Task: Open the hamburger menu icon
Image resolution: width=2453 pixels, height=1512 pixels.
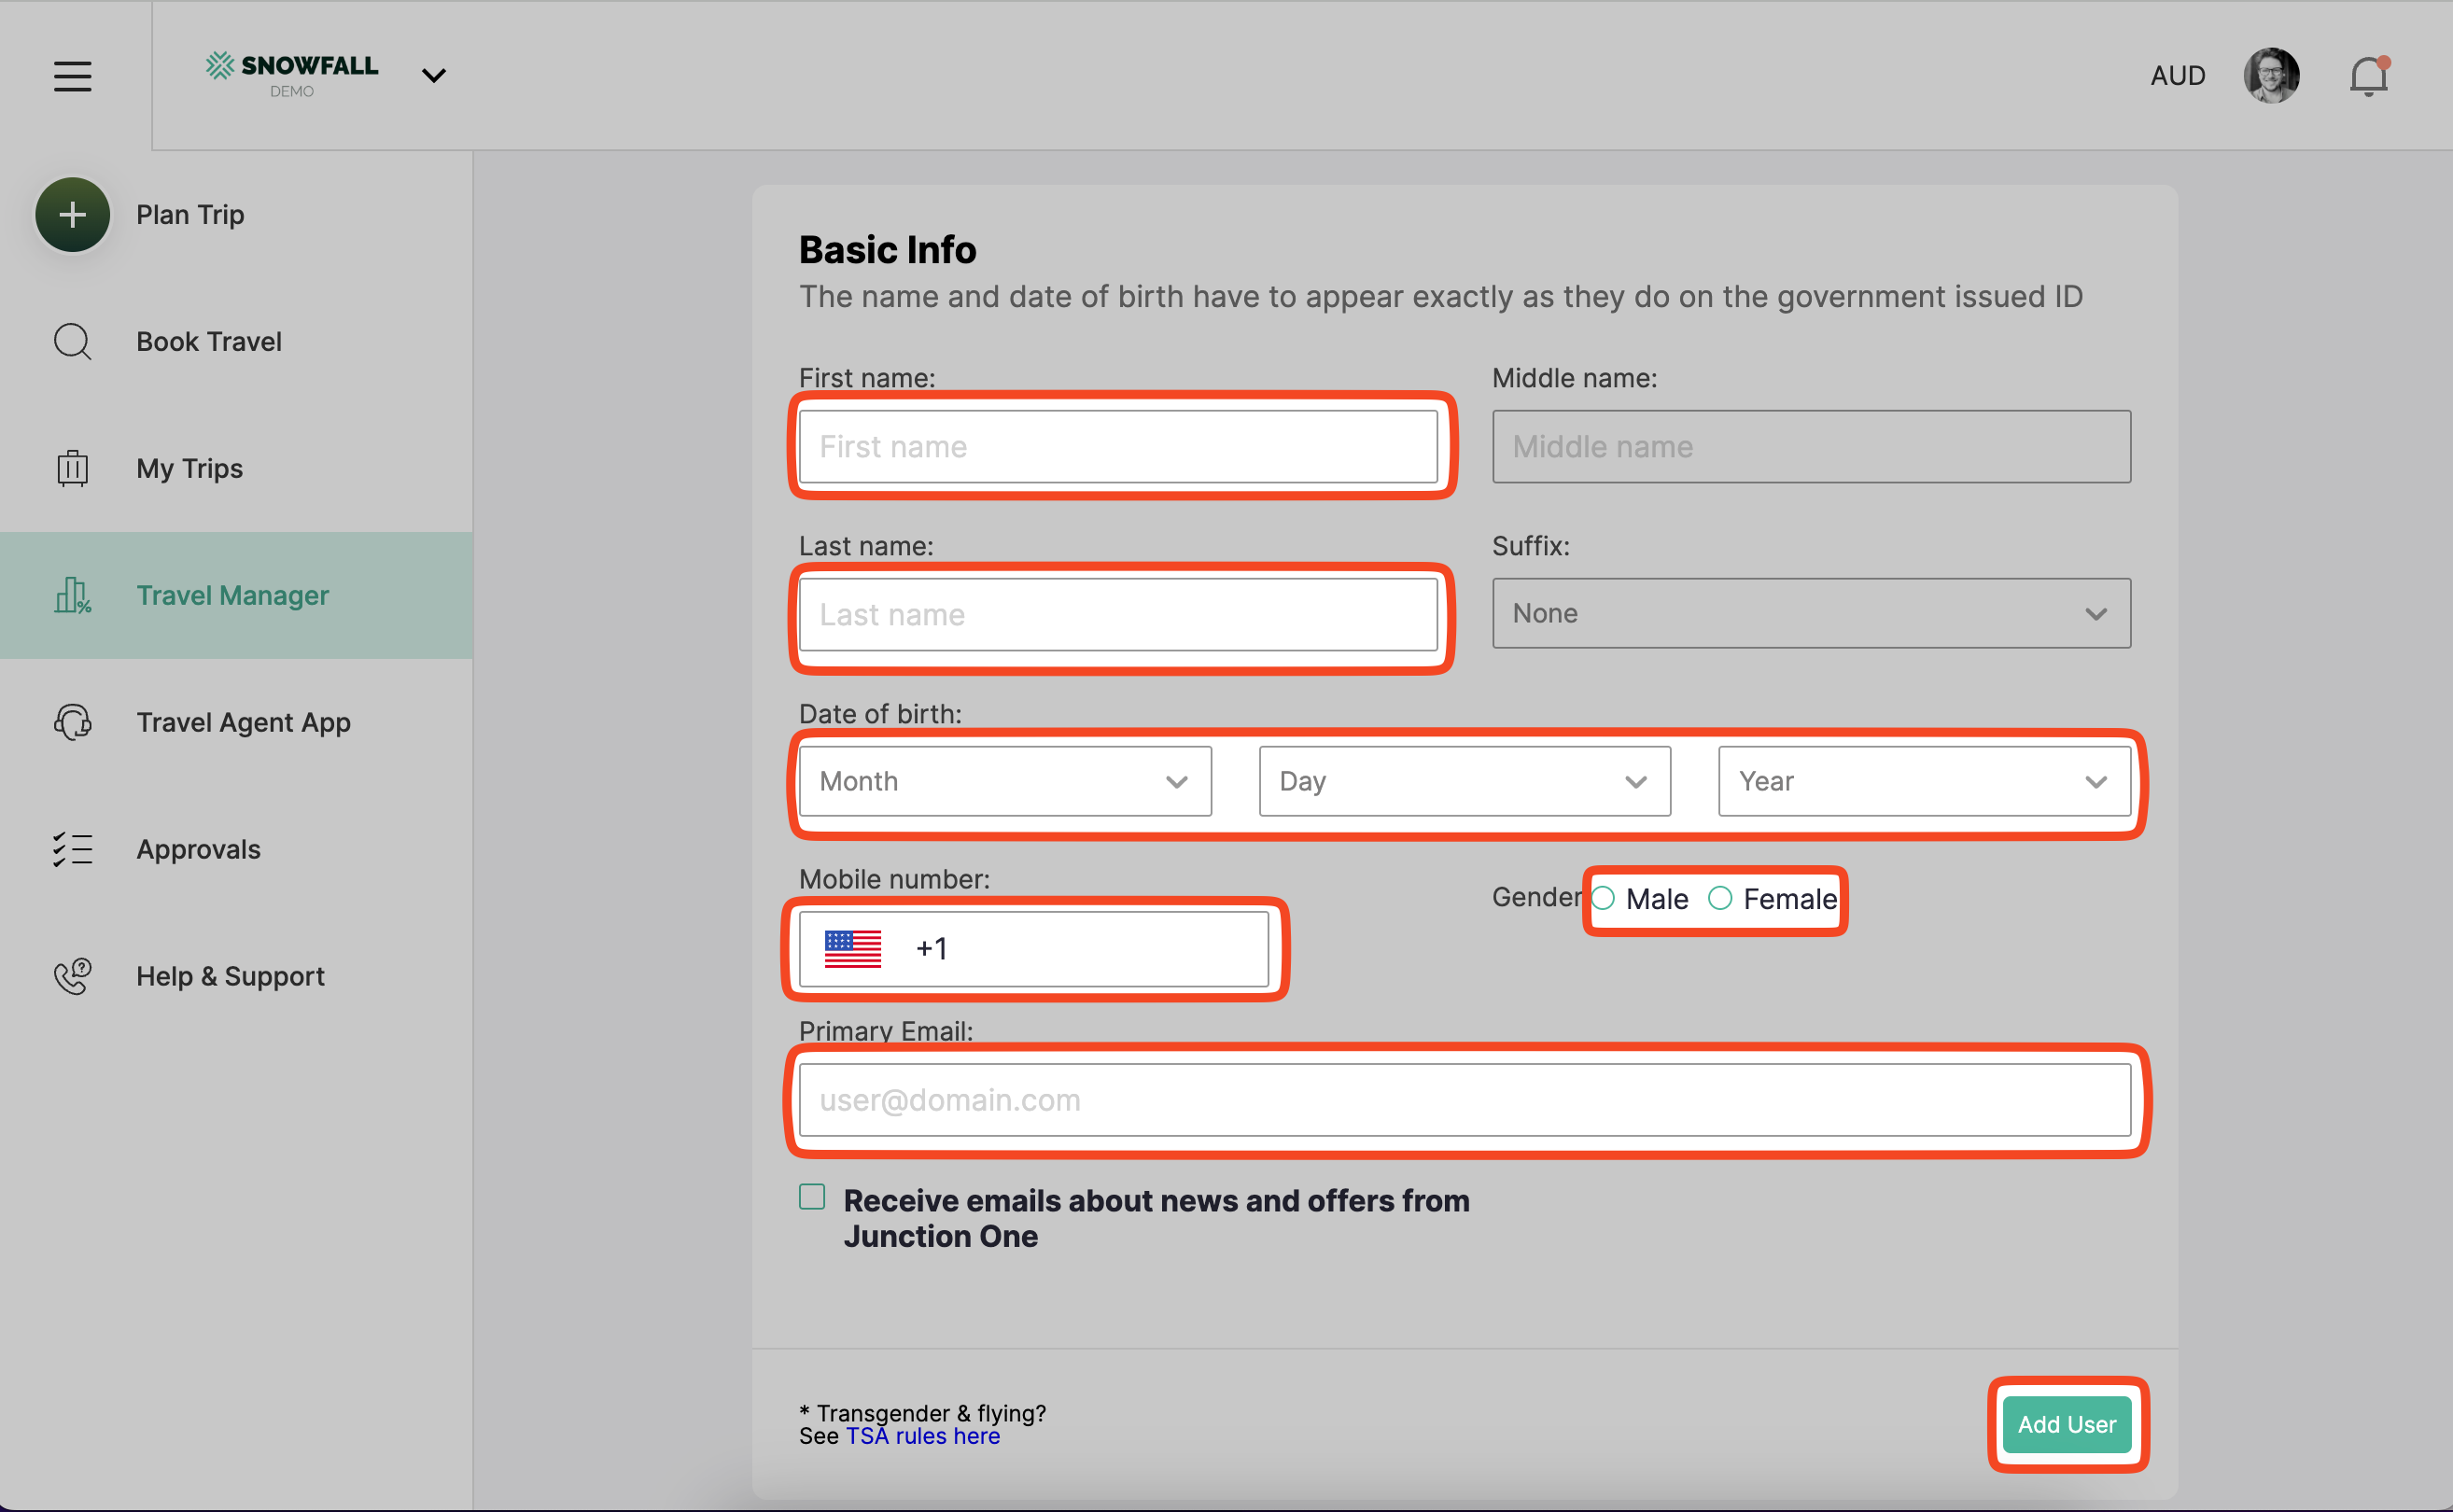Action: click(73, 76)
